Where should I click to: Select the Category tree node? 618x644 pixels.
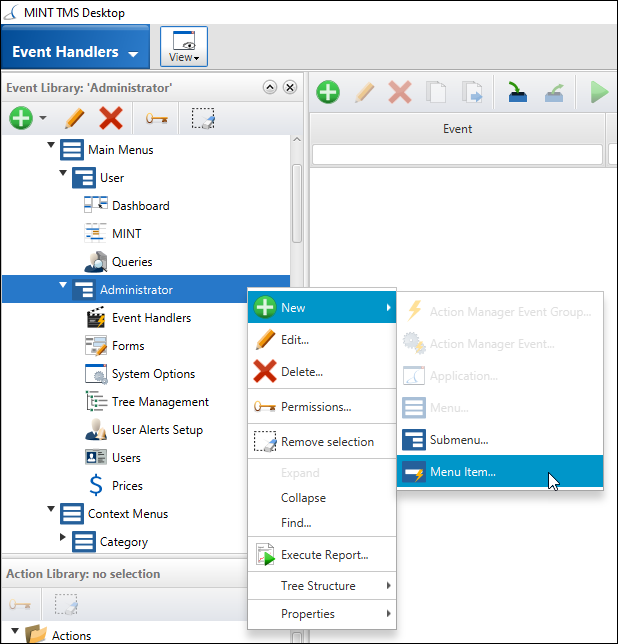point(124,542)
